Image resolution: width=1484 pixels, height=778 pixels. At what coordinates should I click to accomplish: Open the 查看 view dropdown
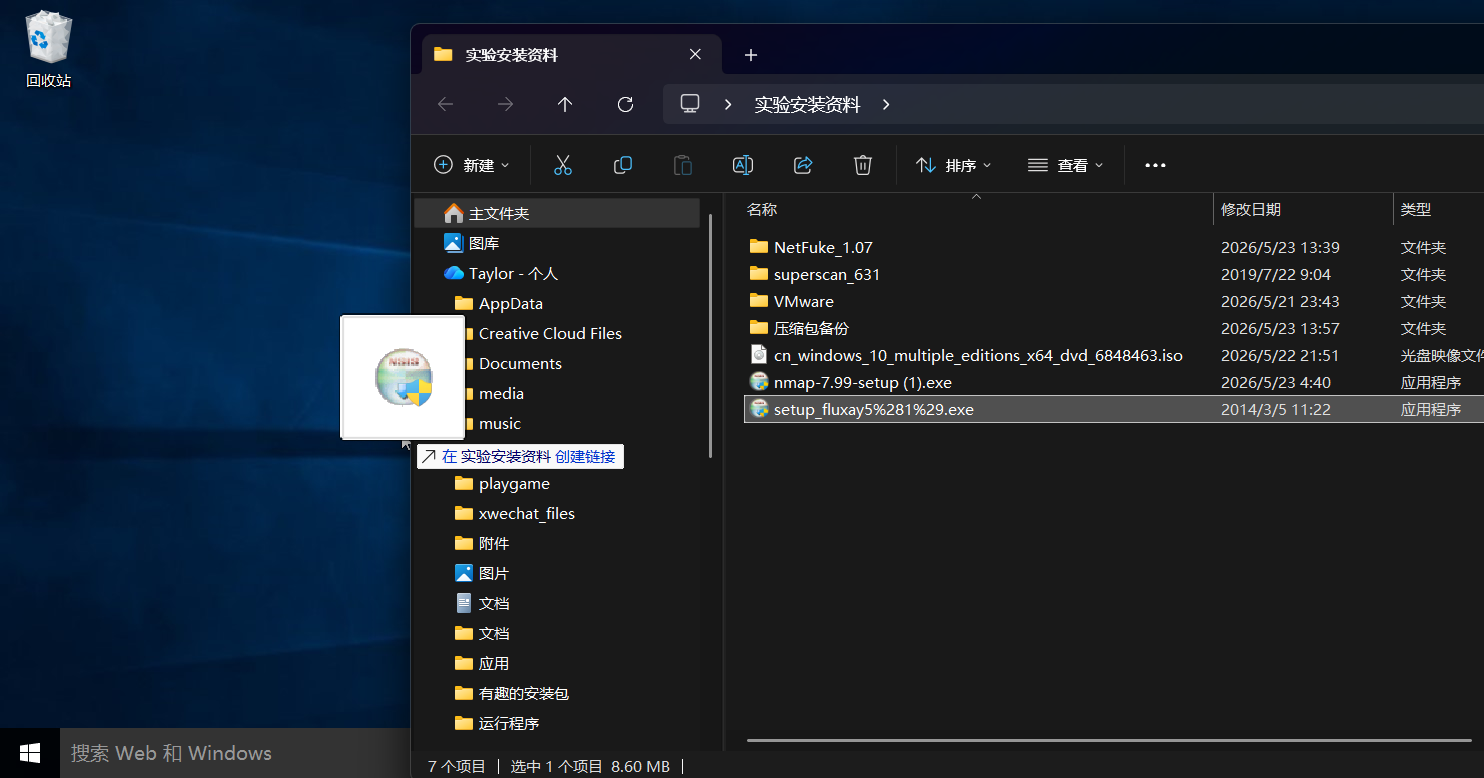(x=1066, y=165)
